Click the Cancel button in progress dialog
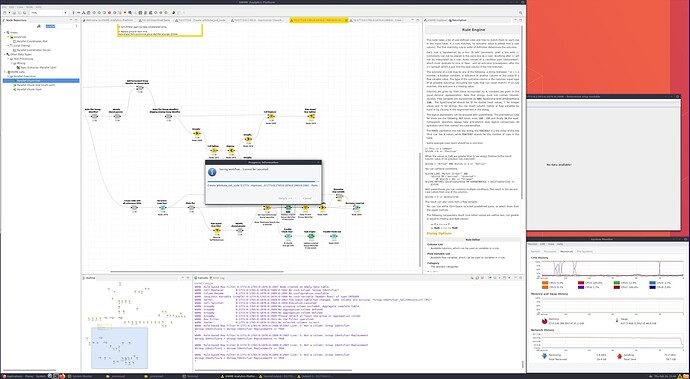The height and width of the screenshot is (379, 690). (x=307, y=198)
